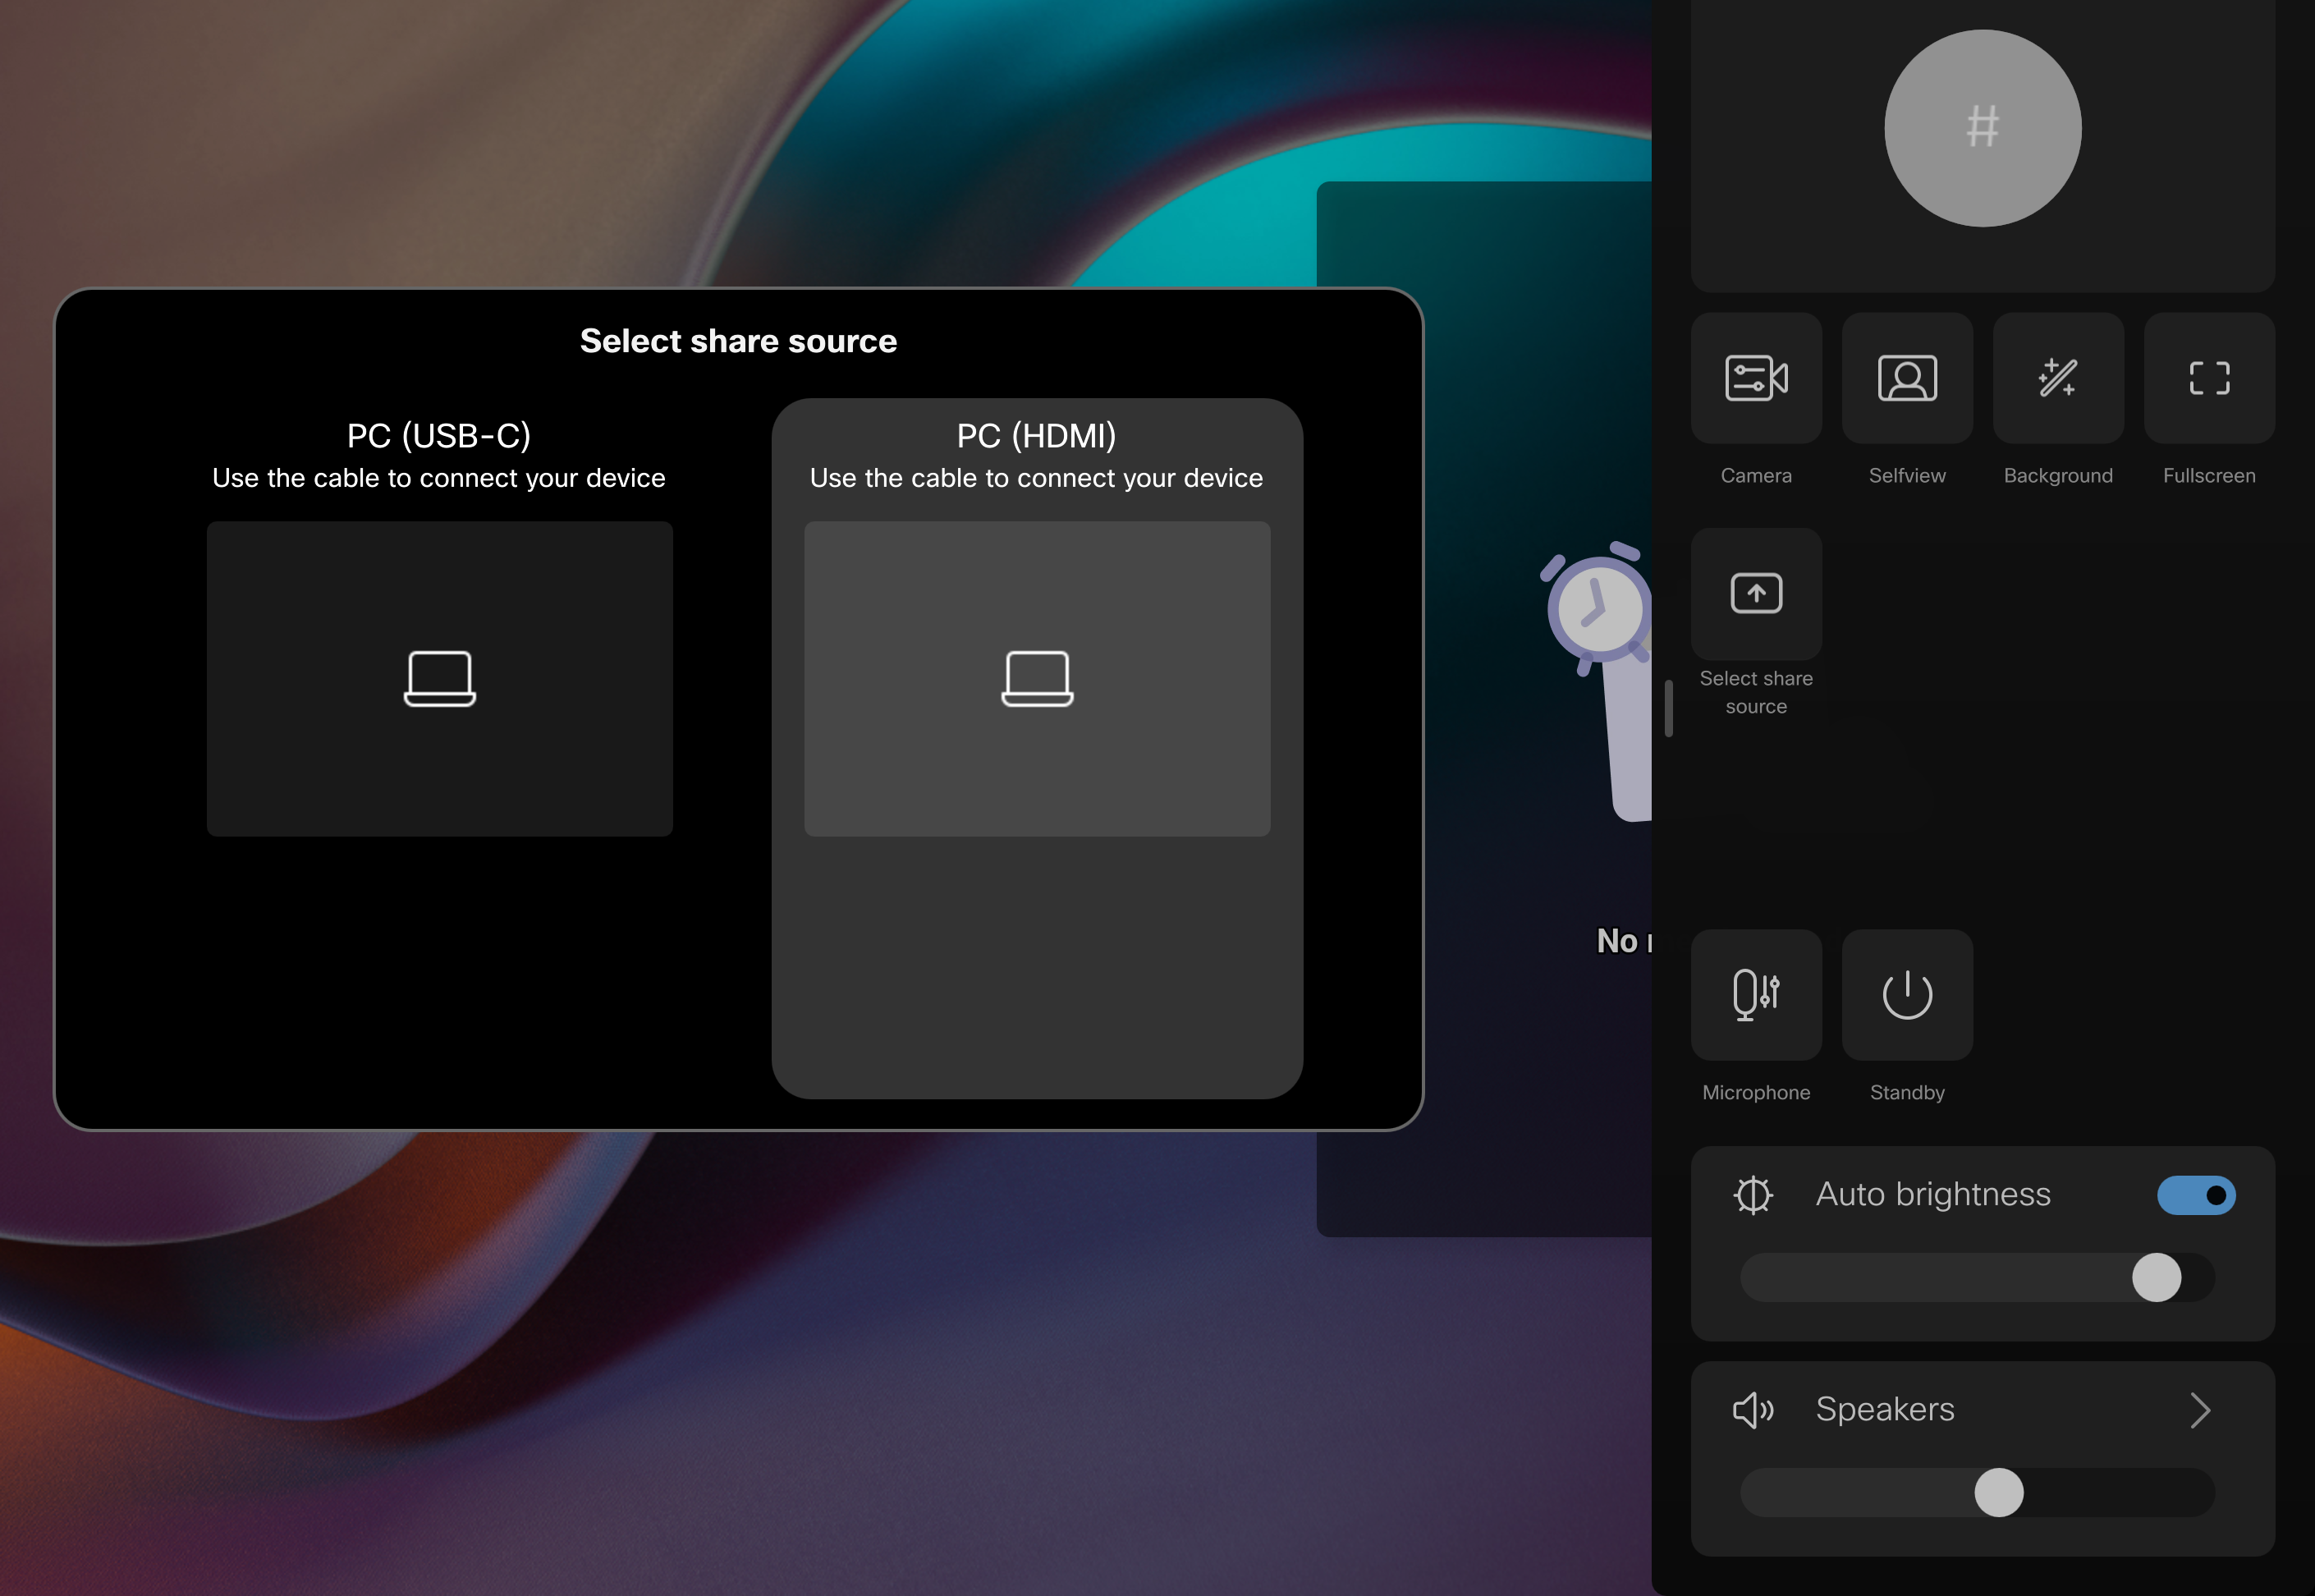Put device into Standby
The height and width of the screenshot is (1596, 2315).
1907,995
